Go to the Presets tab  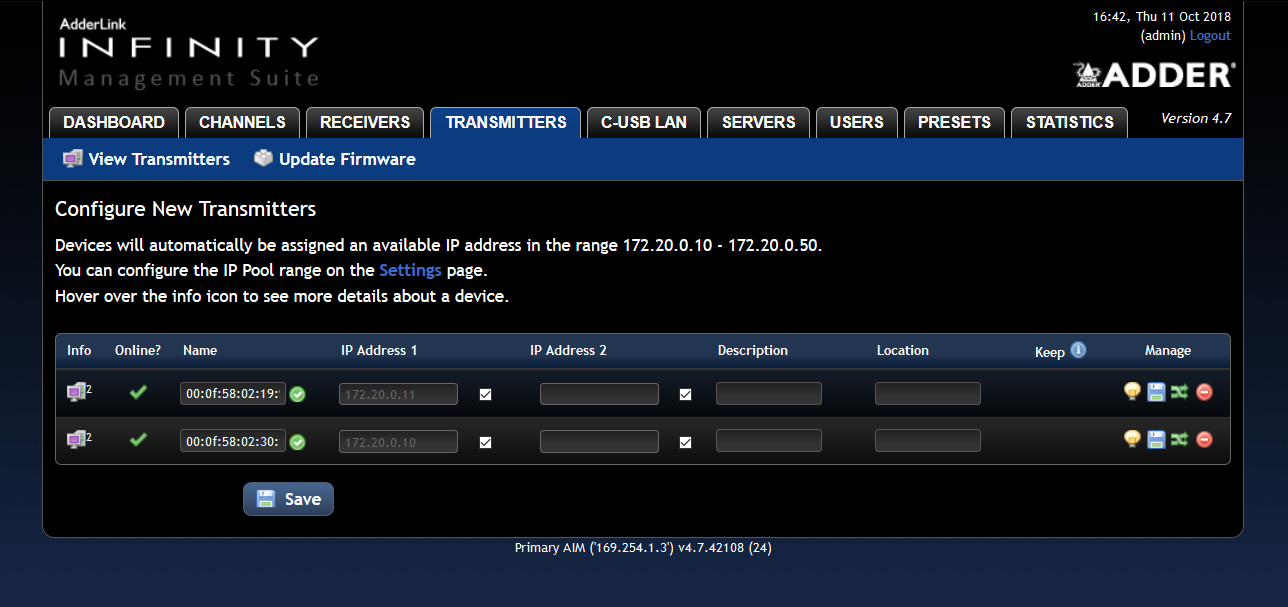[954, 122]
